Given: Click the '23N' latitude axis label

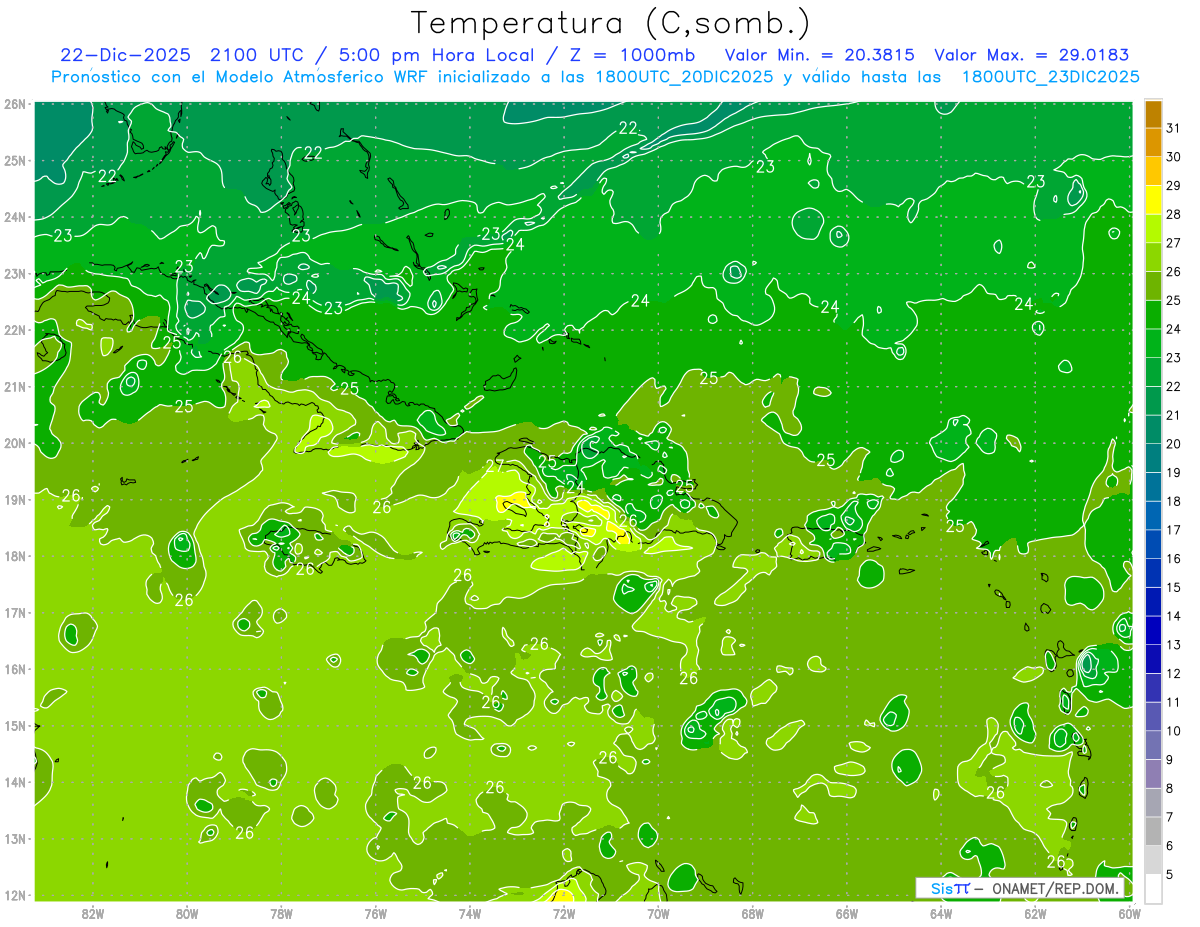Looking at the screenshot, I should pyautogui.click(x=15, y=273).
